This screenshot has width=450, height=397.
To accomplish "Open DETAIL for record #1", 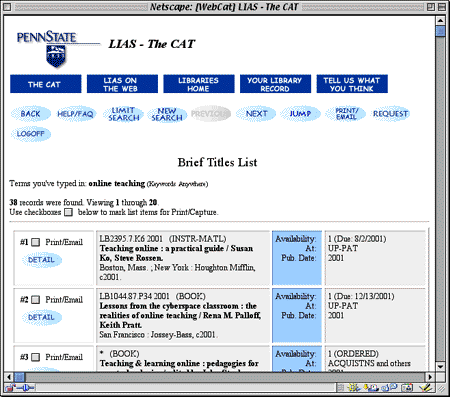I will (x=42, y=260).
